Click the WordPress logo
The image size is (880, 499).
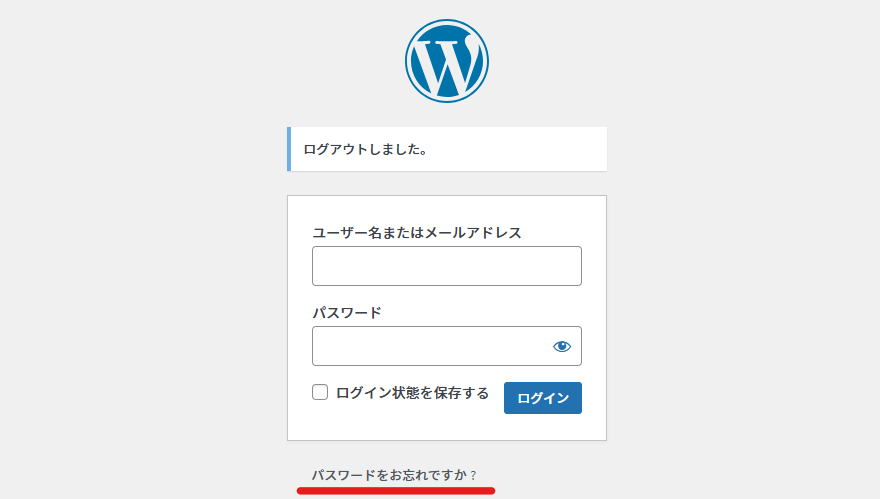pyautogui.click(x=447, y=60)
